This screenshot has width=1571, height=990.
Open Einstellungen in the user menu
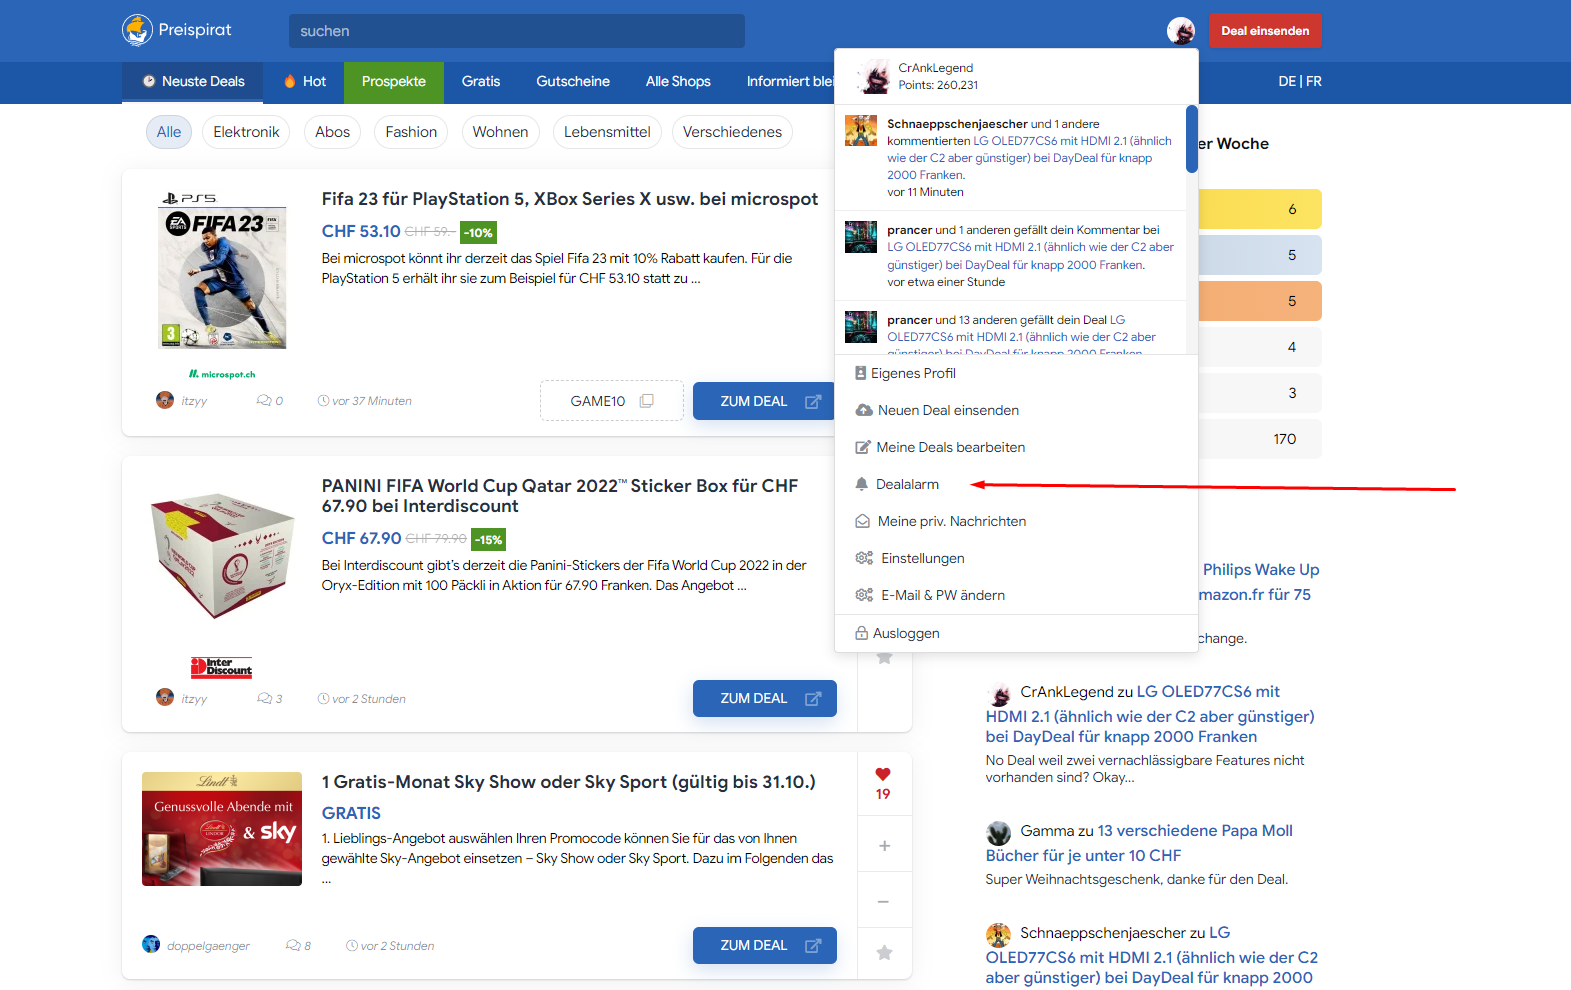[x=922, y=558]
